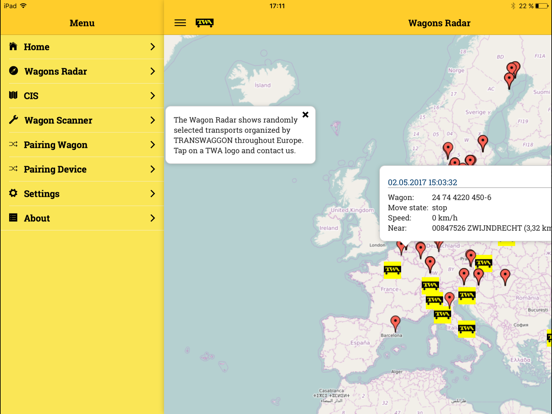The image size is (552, 414).
Task: Open Pairing Wagon menu entry
Action: click(82, 145)
